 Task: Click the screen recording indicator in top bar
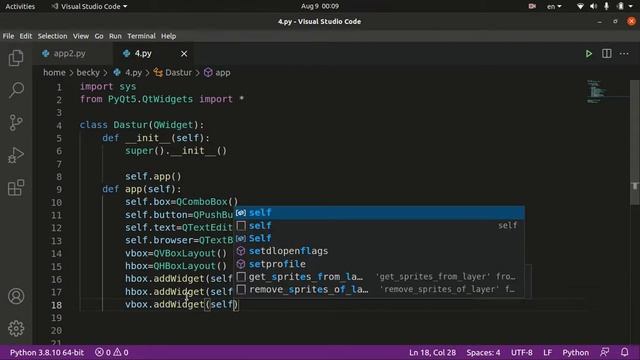(532, 6)
